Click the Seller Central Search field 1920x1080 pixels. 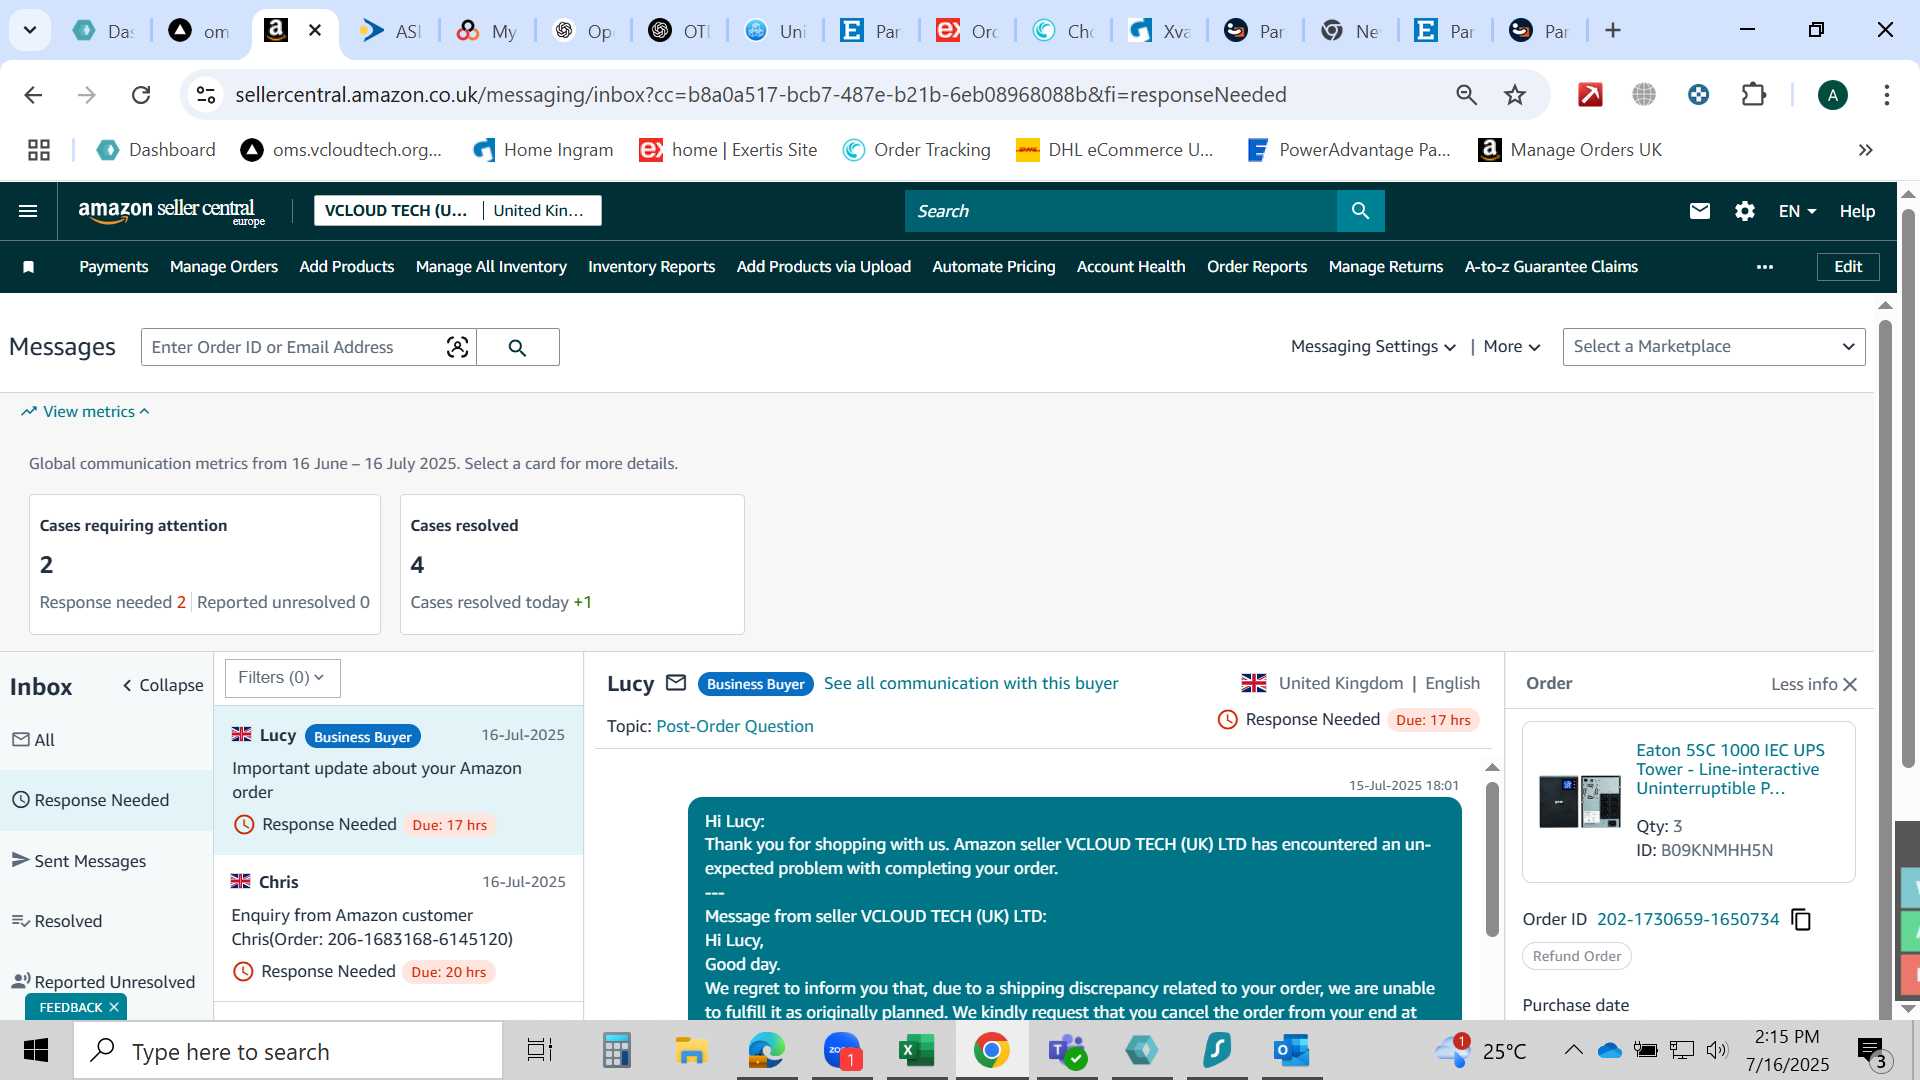(x=1121, y=211)
